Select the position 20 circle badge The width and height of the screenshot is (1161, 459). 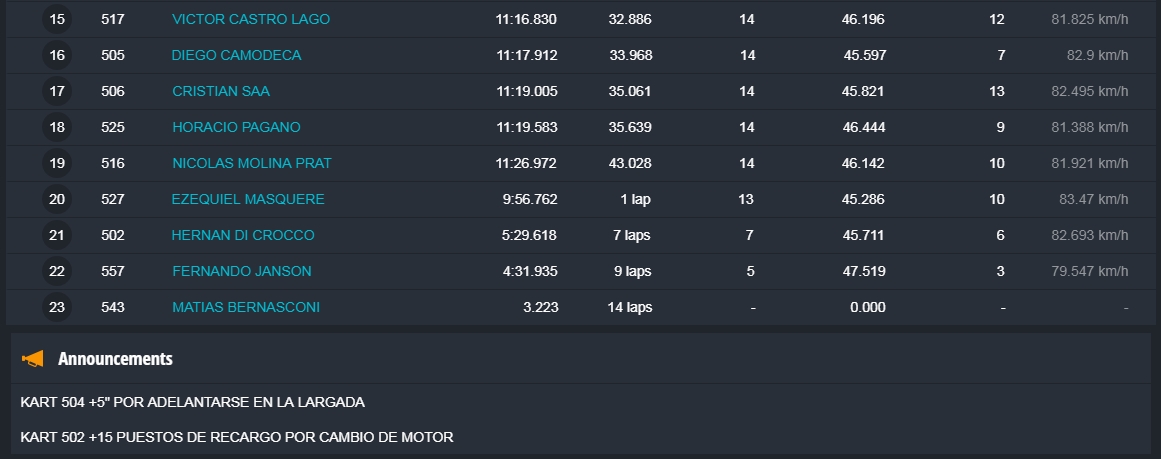pyautogui.click(x=57, y=199)
